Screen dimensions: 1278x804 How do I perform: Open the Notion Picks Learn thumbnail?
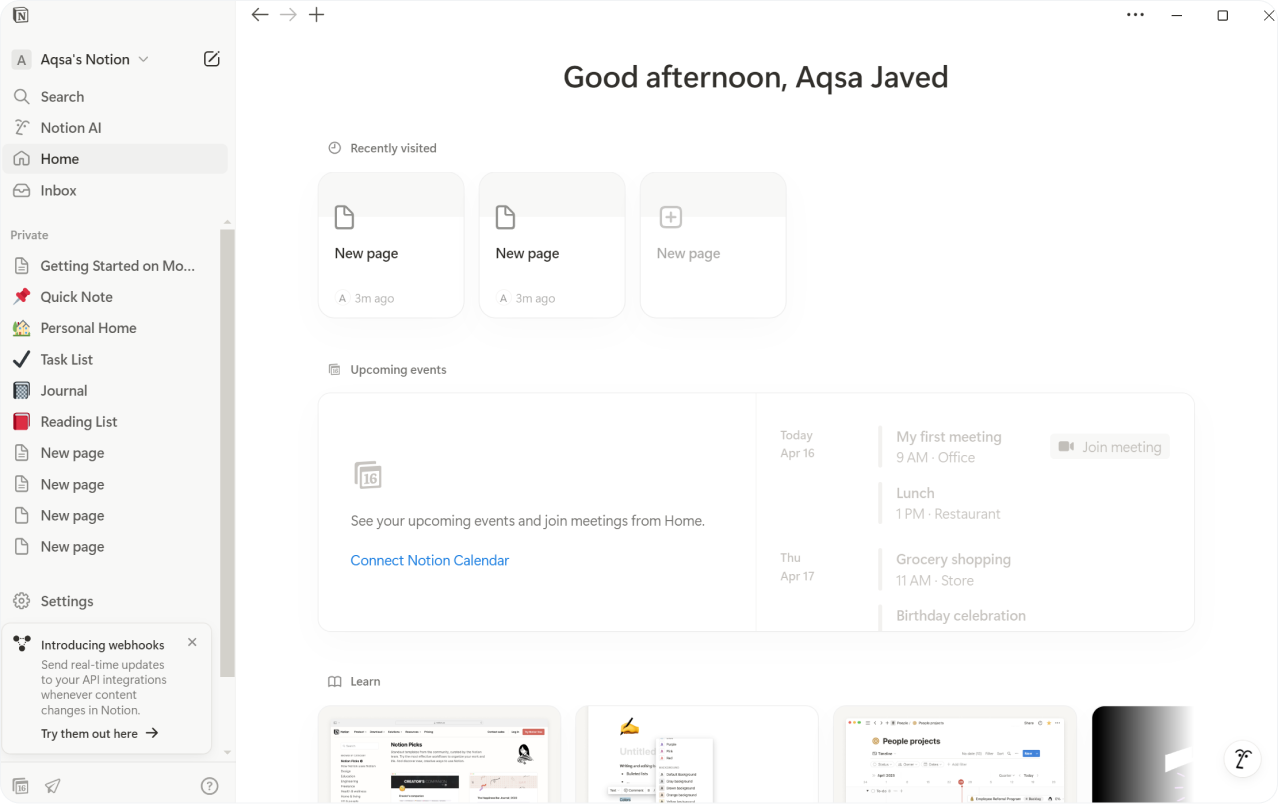(x=440, y=755)
